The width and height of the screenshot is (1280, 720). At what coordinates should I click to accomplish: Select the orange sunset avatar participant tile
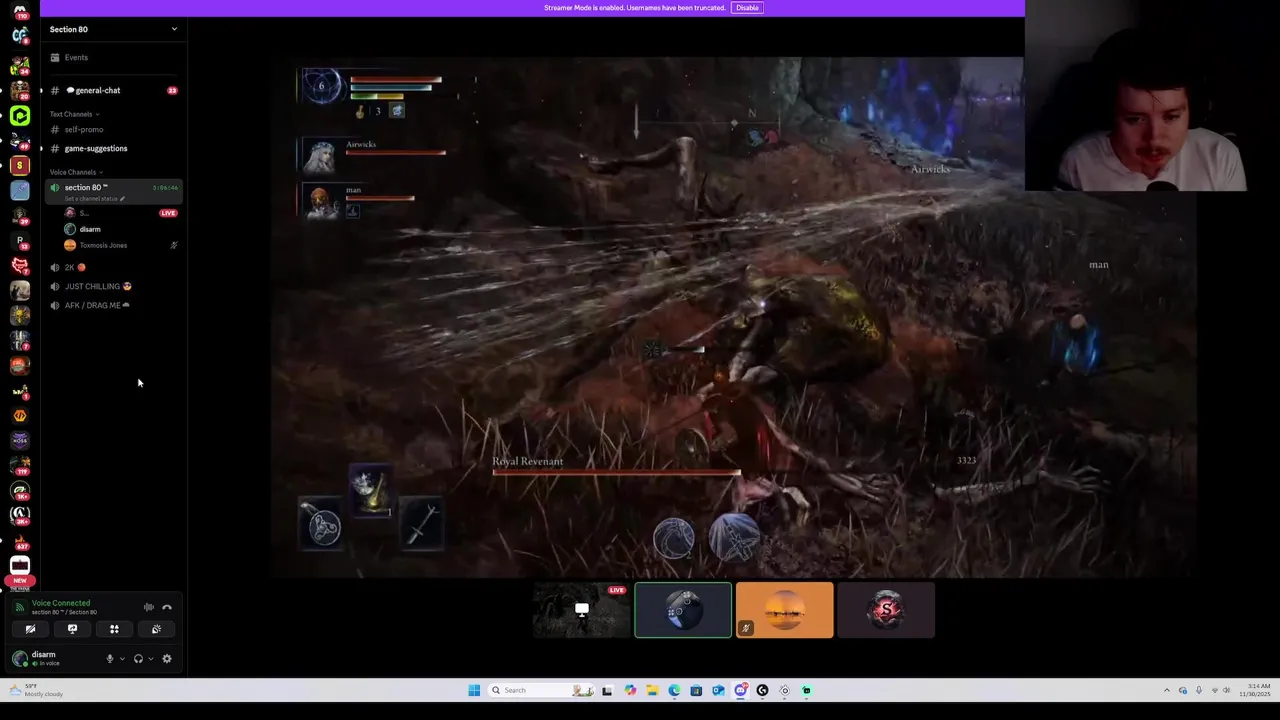tap(785, 610)
